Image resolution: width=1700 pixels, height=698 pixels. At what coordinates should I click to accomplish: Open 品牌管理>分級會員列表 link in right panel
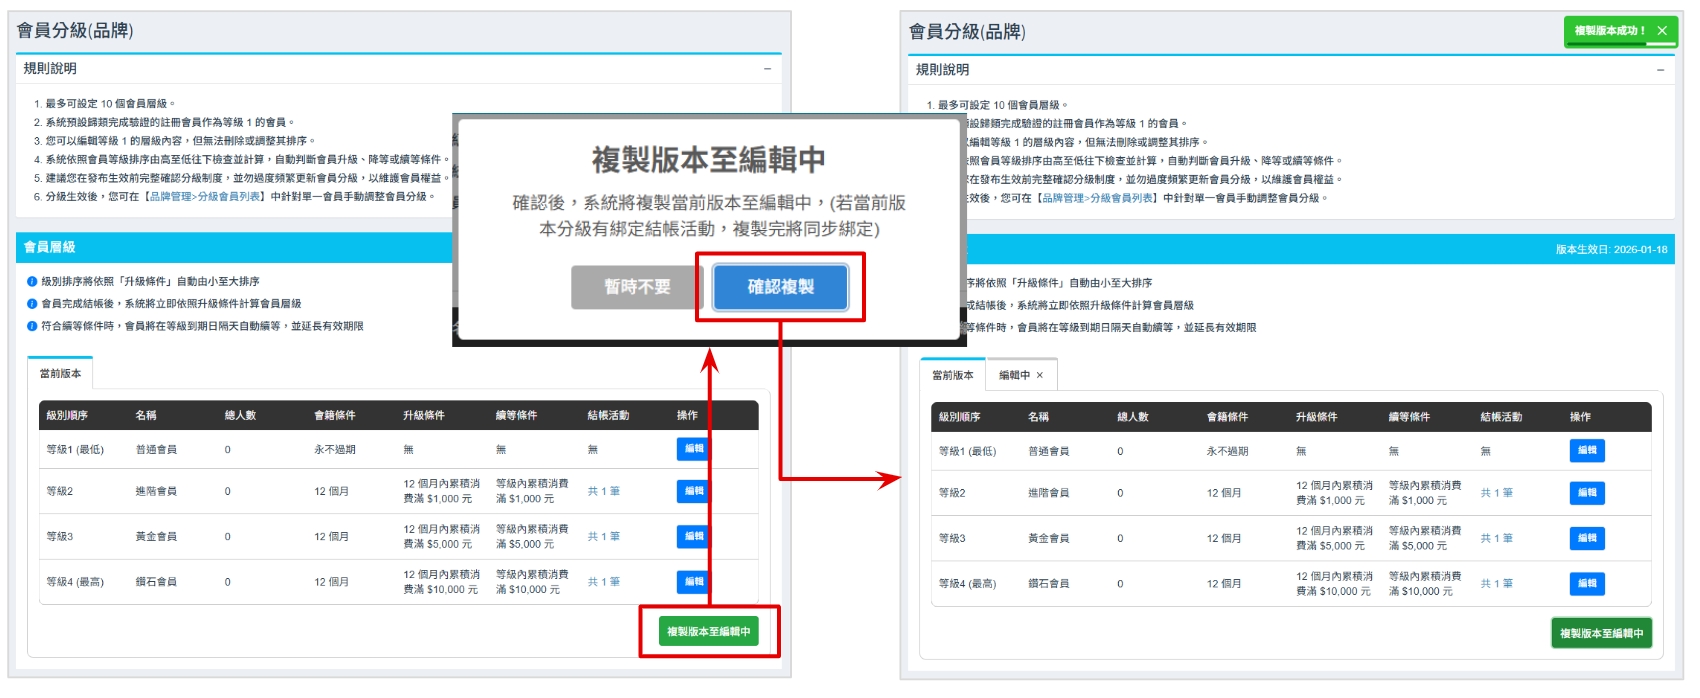pos(1098,198)
